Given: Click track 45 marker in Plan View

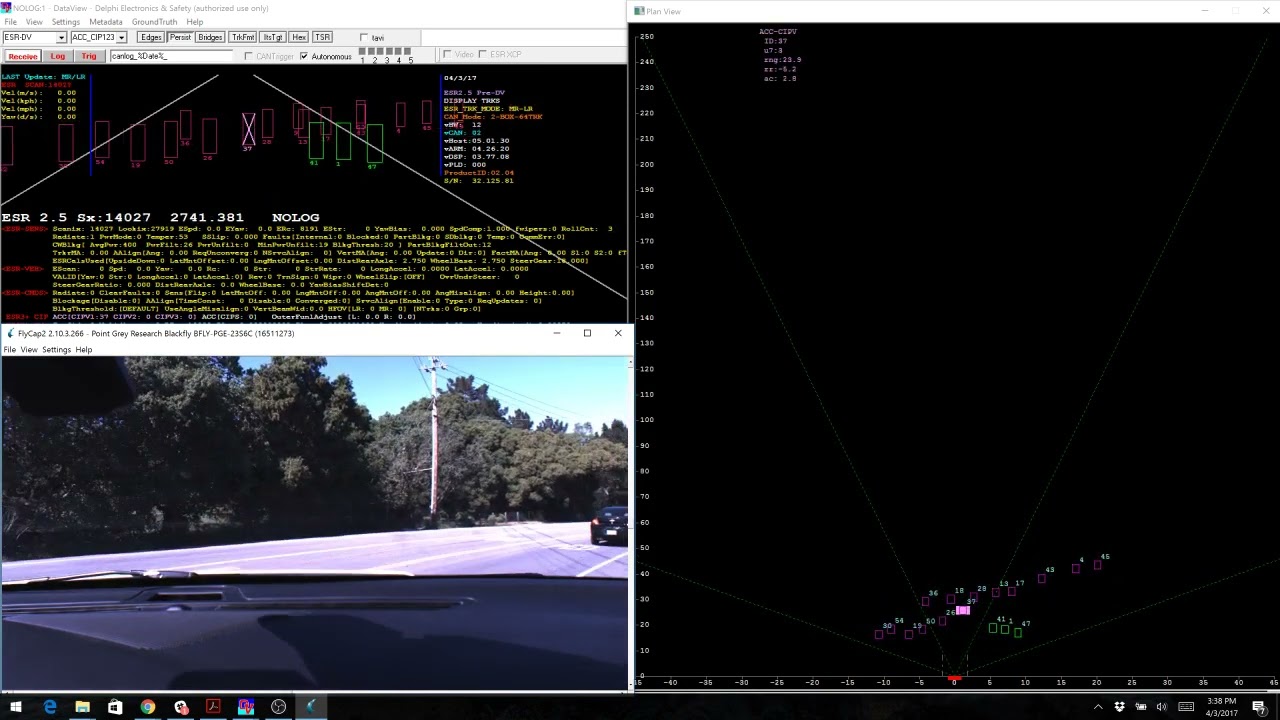Looking at the screenshot, I should pyautogui.click(x=1097, y=565).
